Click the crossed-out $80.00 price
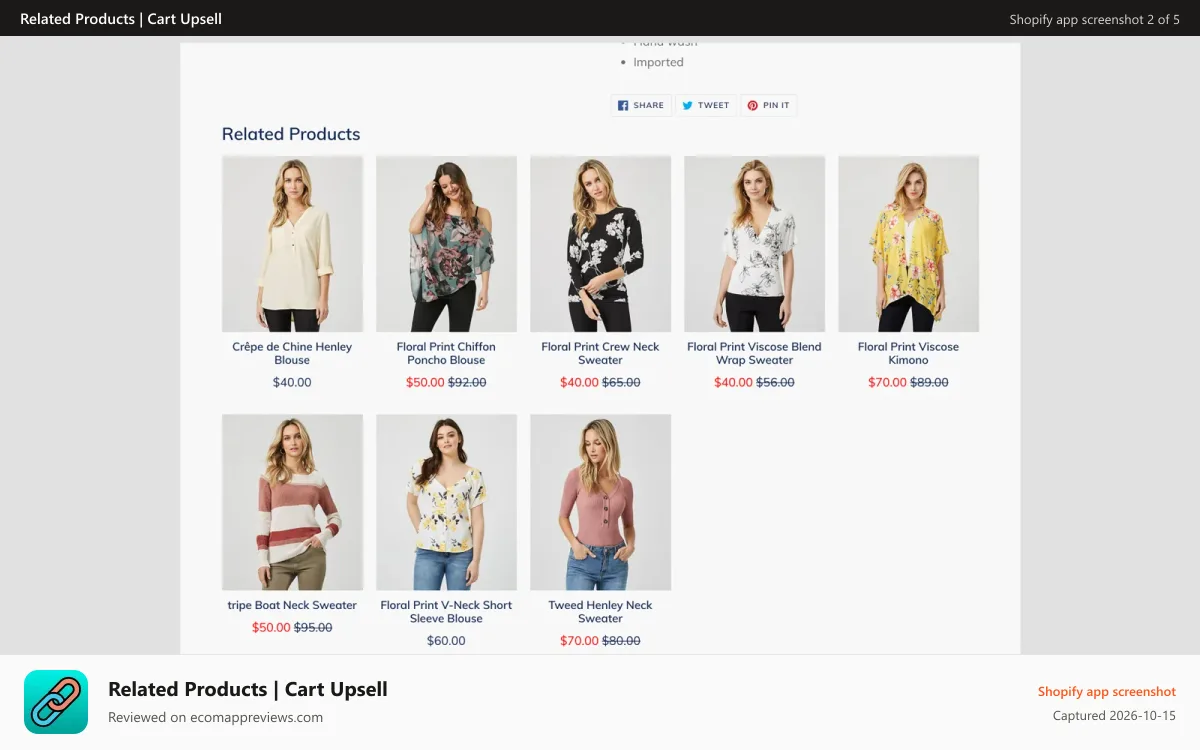The image size is (1200, 750). click(x=621, y=640)
